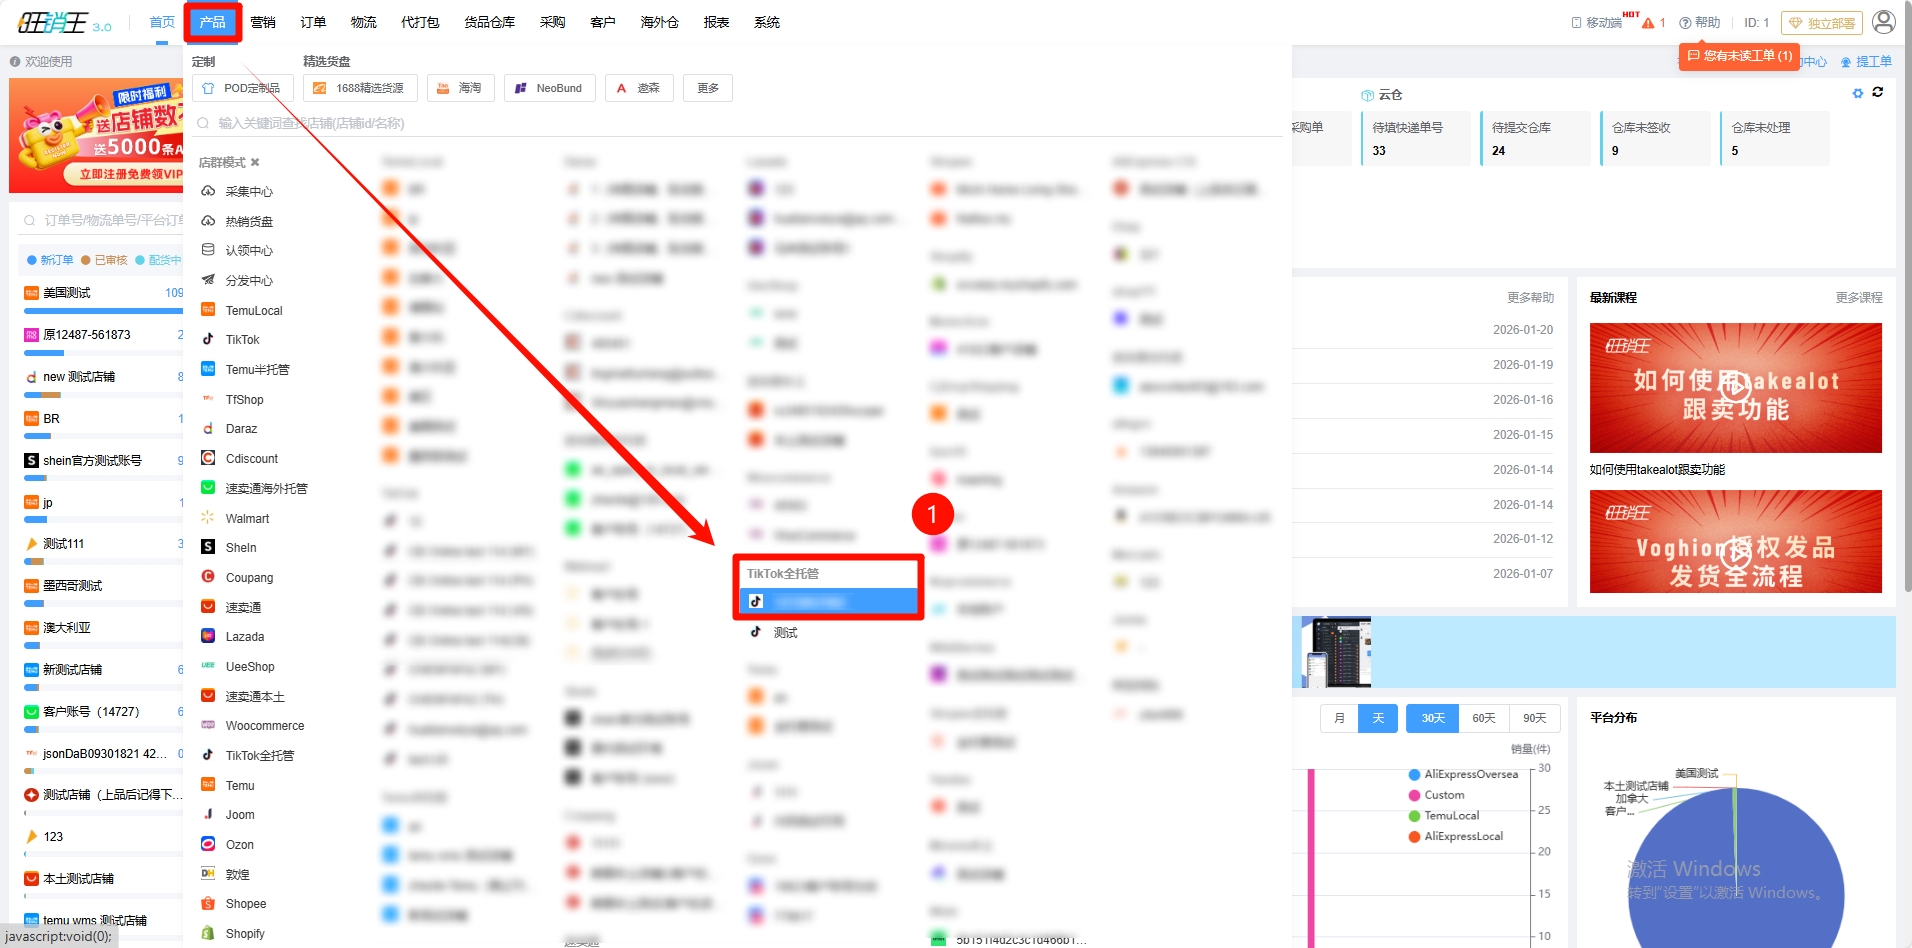Open the 产品 menu in top navigation
Screen dimensions: 1912x948
point(212,22)
